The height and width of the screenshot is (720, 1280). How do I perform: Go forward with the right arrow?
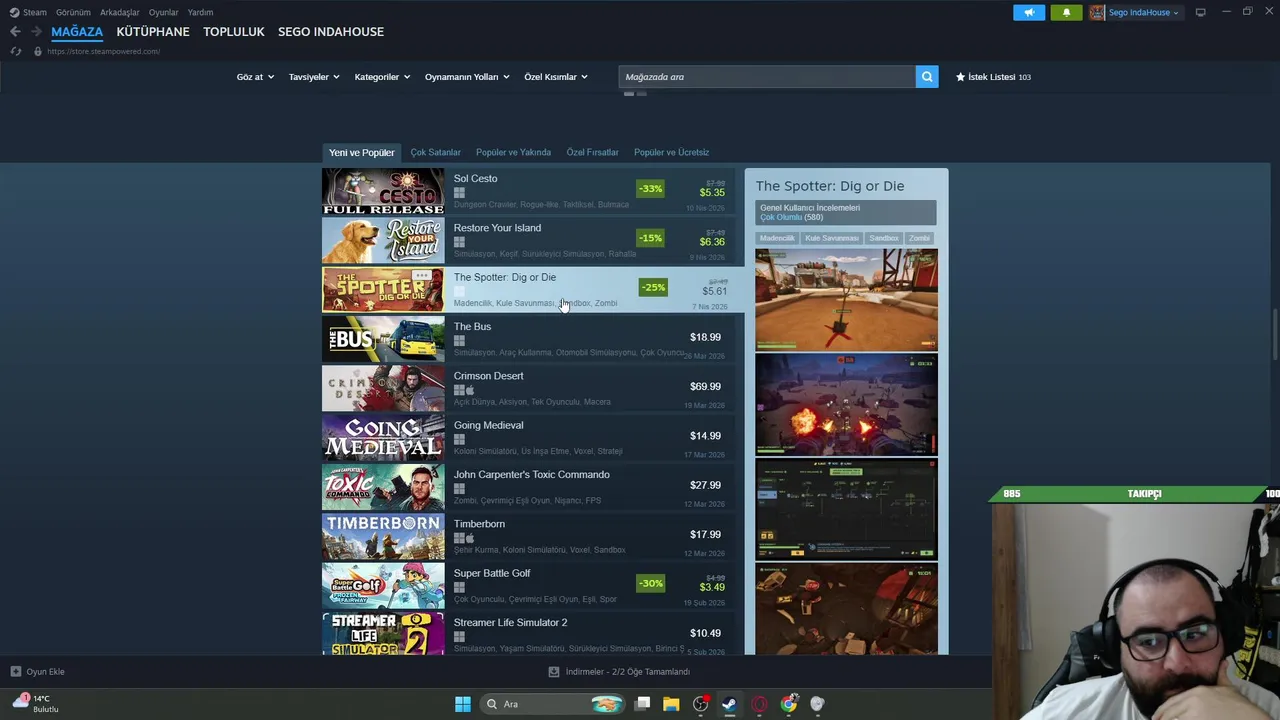[36, 32]
